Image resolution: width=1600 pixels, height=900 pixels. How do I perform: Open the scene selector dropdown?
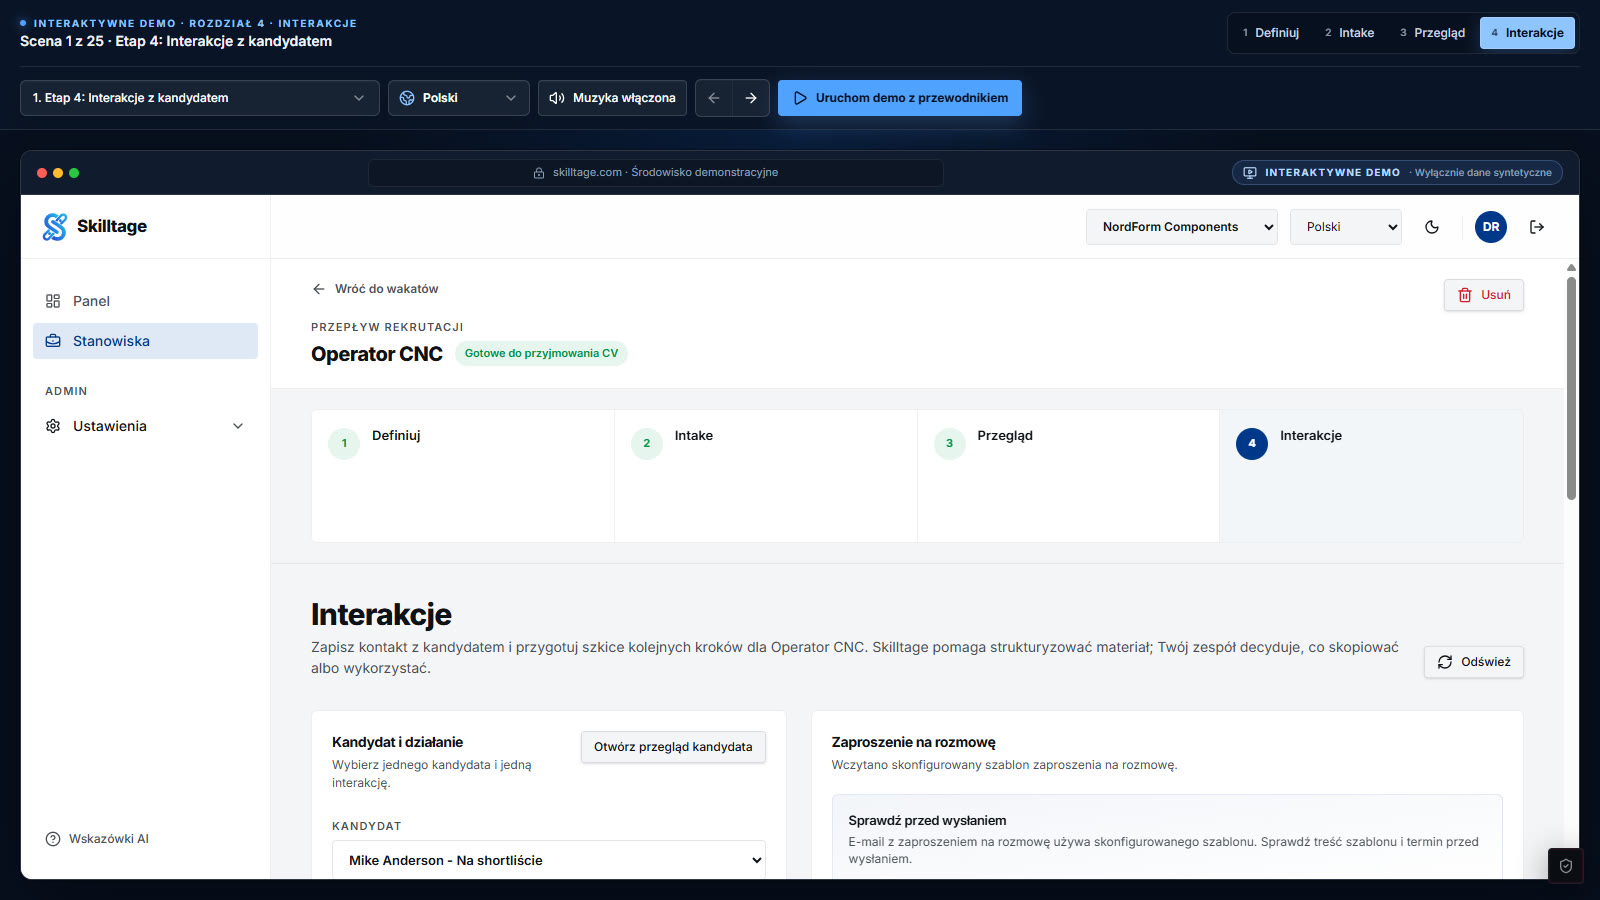pos(200,98)
